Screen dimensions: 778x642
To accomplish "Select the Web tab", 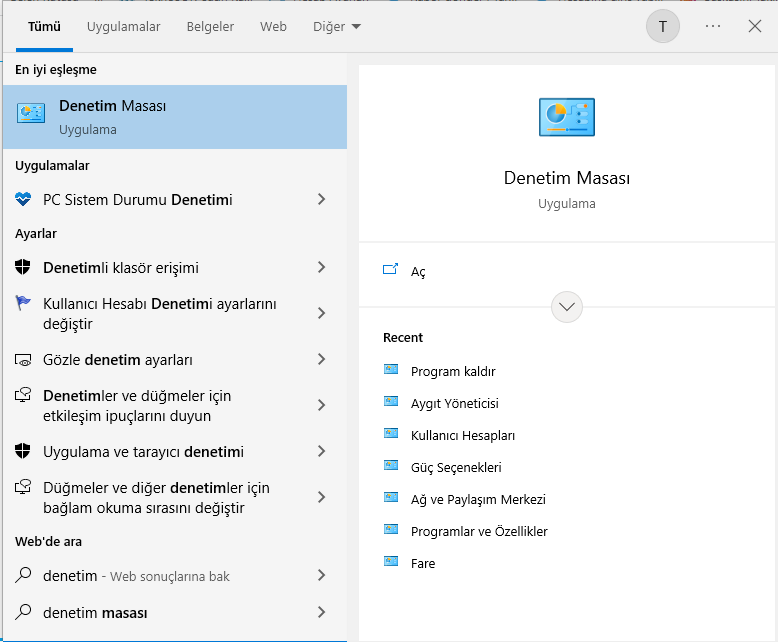I will pyautogui.click(x=273, y=27).
